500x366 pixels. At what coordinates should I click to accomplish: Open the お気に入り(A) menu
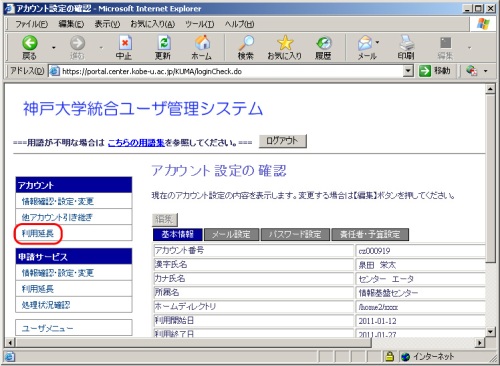[x=153, y=24]
